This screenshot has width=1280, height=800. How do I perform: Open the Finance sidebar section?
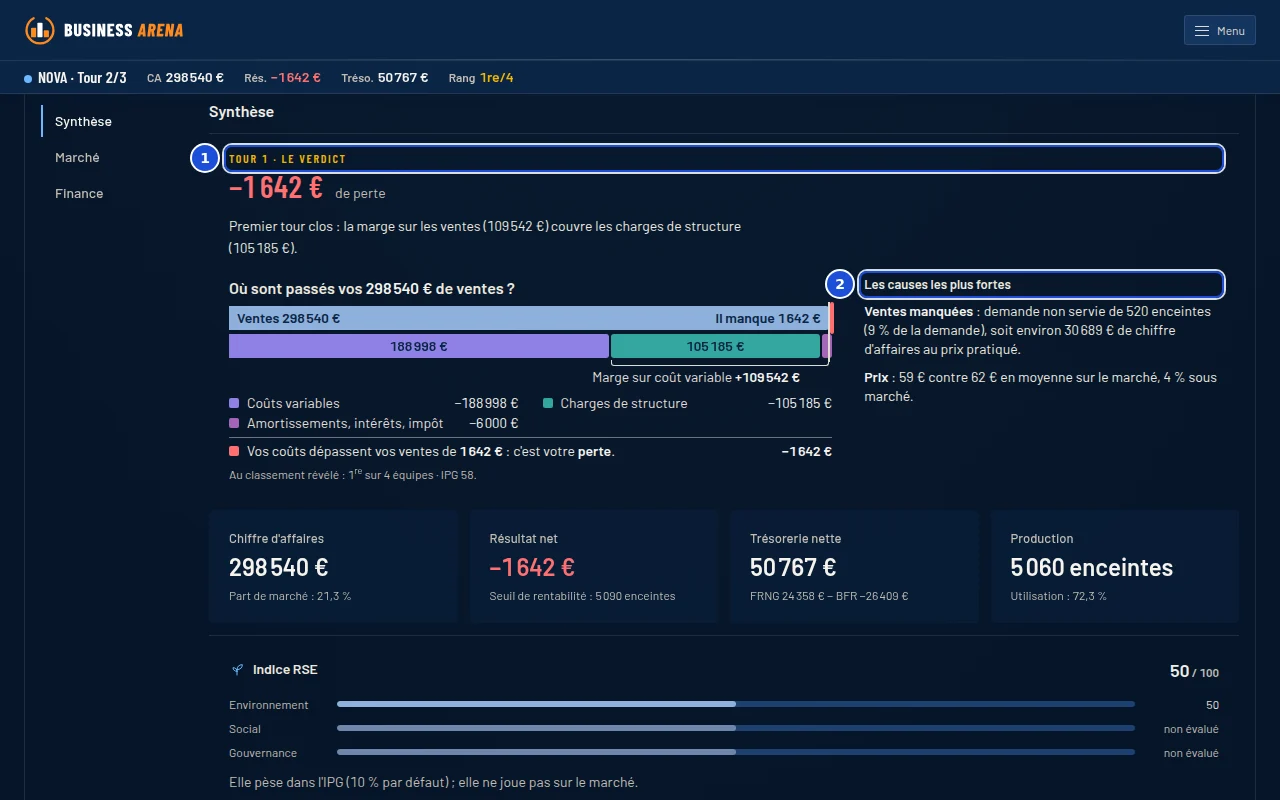pos(79,193)
